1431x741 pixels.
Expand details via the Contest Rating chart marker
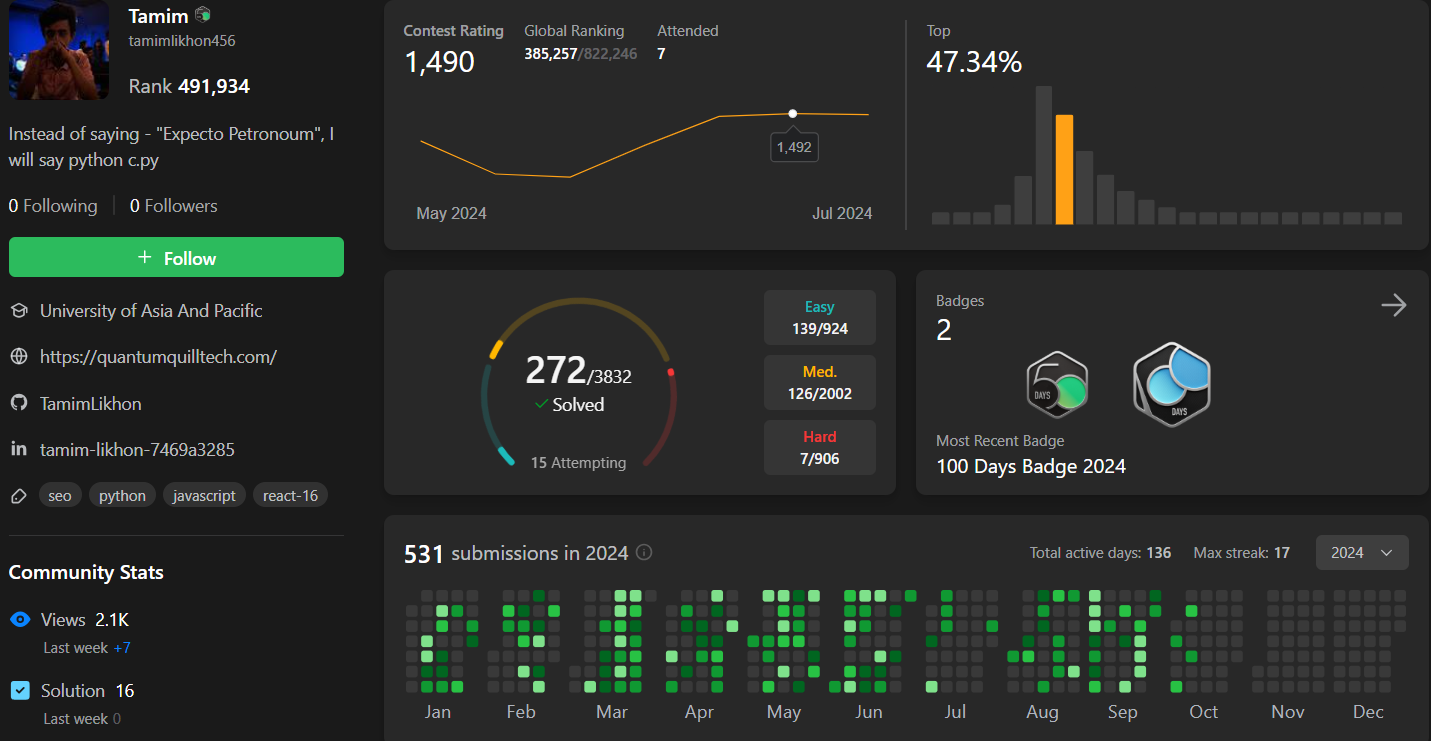tap(793, 113)
